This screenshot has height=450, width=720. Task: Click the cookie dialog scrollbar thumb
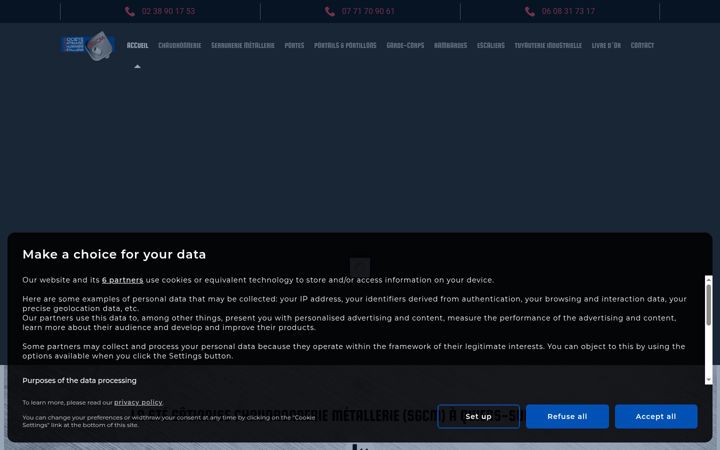(x=709, y=305)
